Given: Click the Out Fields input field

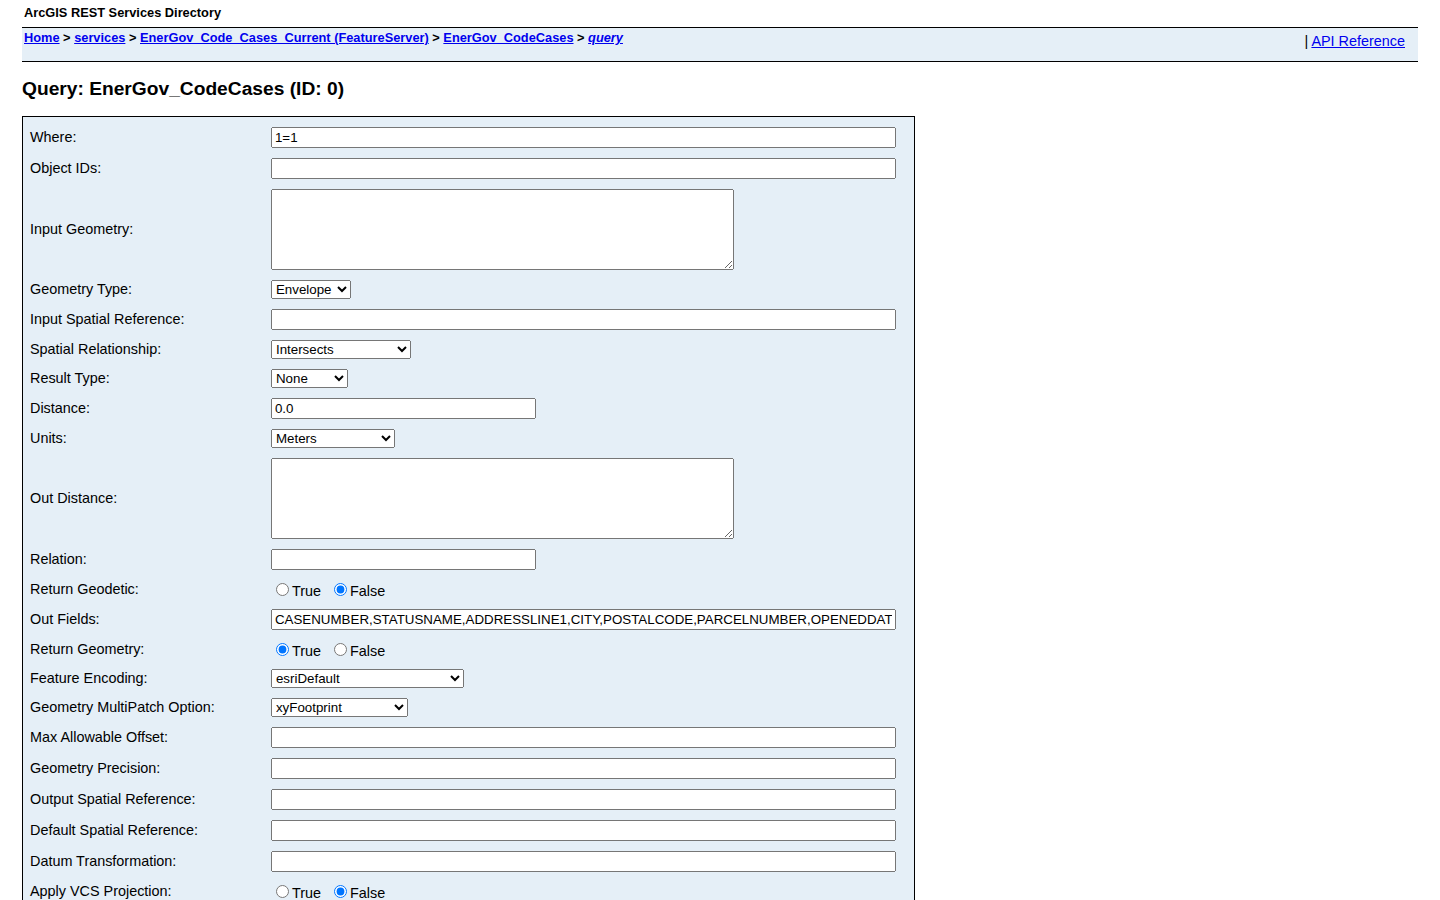Looking at the screenshot, I should [583, 619].
